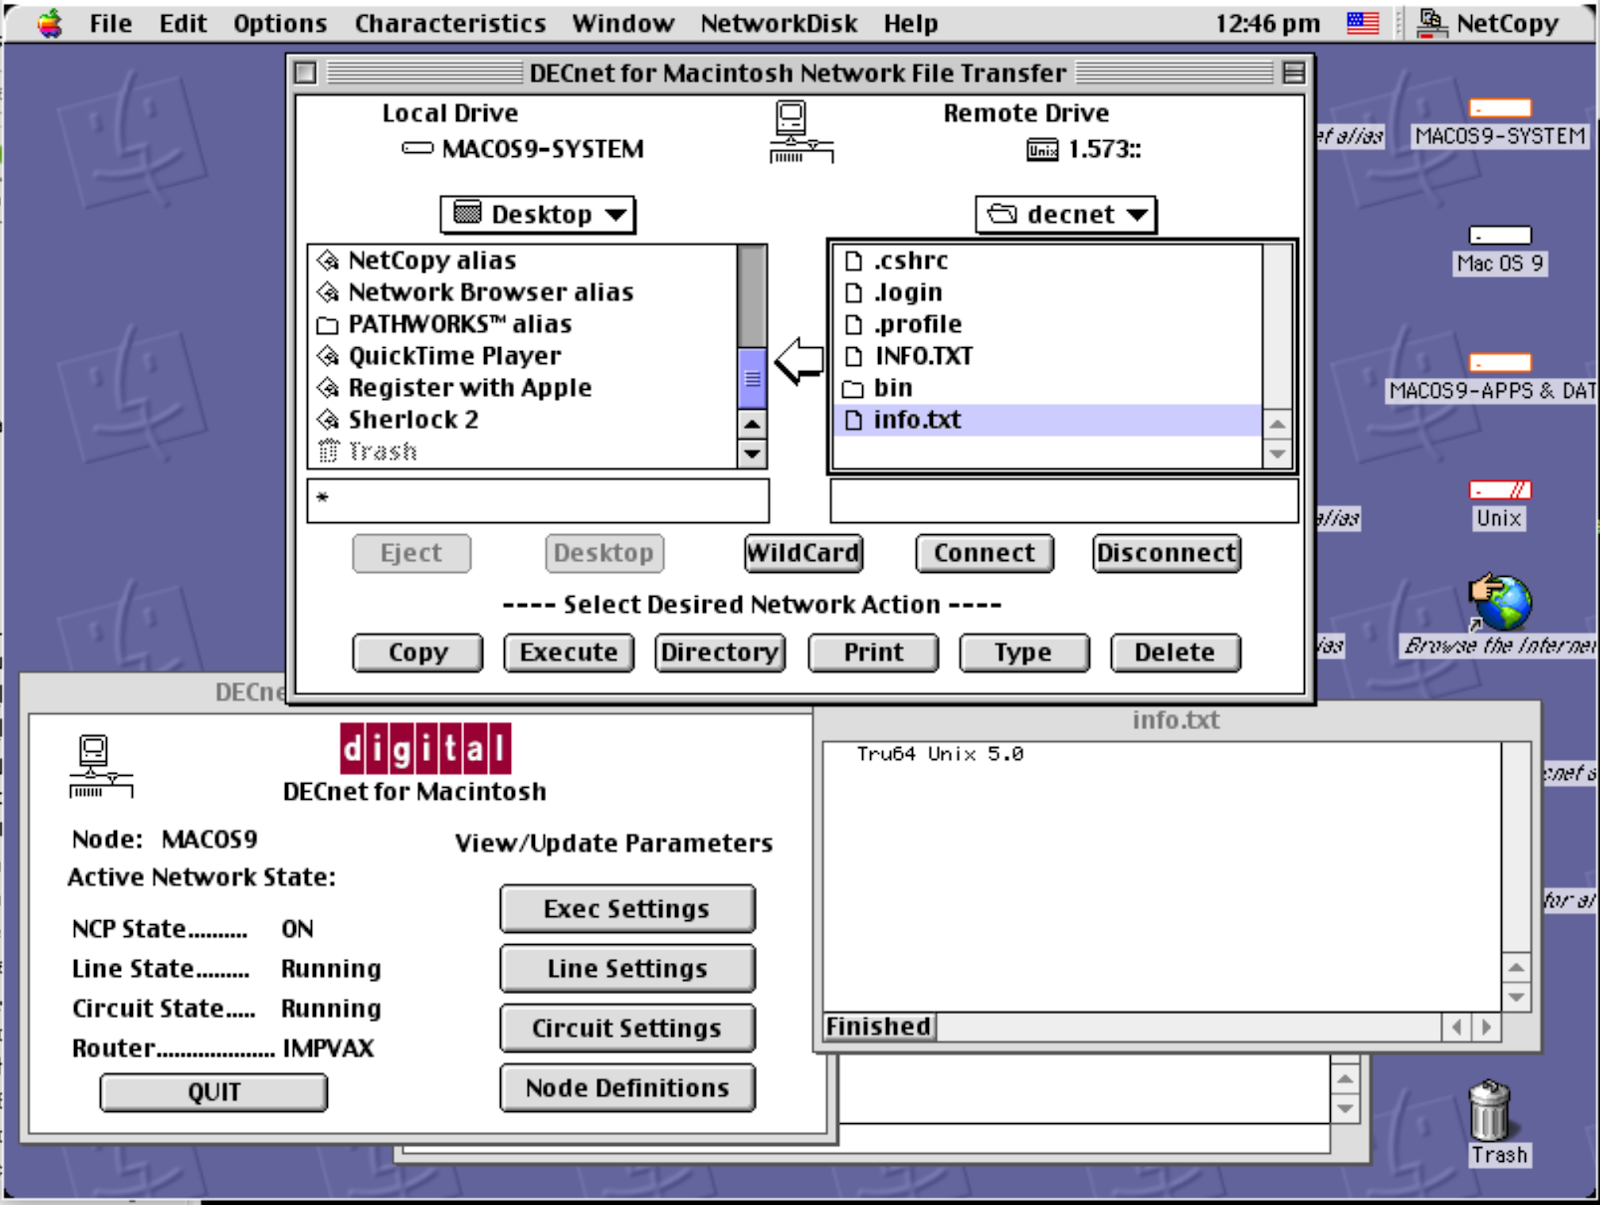This screenshot has height=1205, width=1600.
Task: Click the menu bar clock showing 12:46 pm
Action: point(1267,23)
